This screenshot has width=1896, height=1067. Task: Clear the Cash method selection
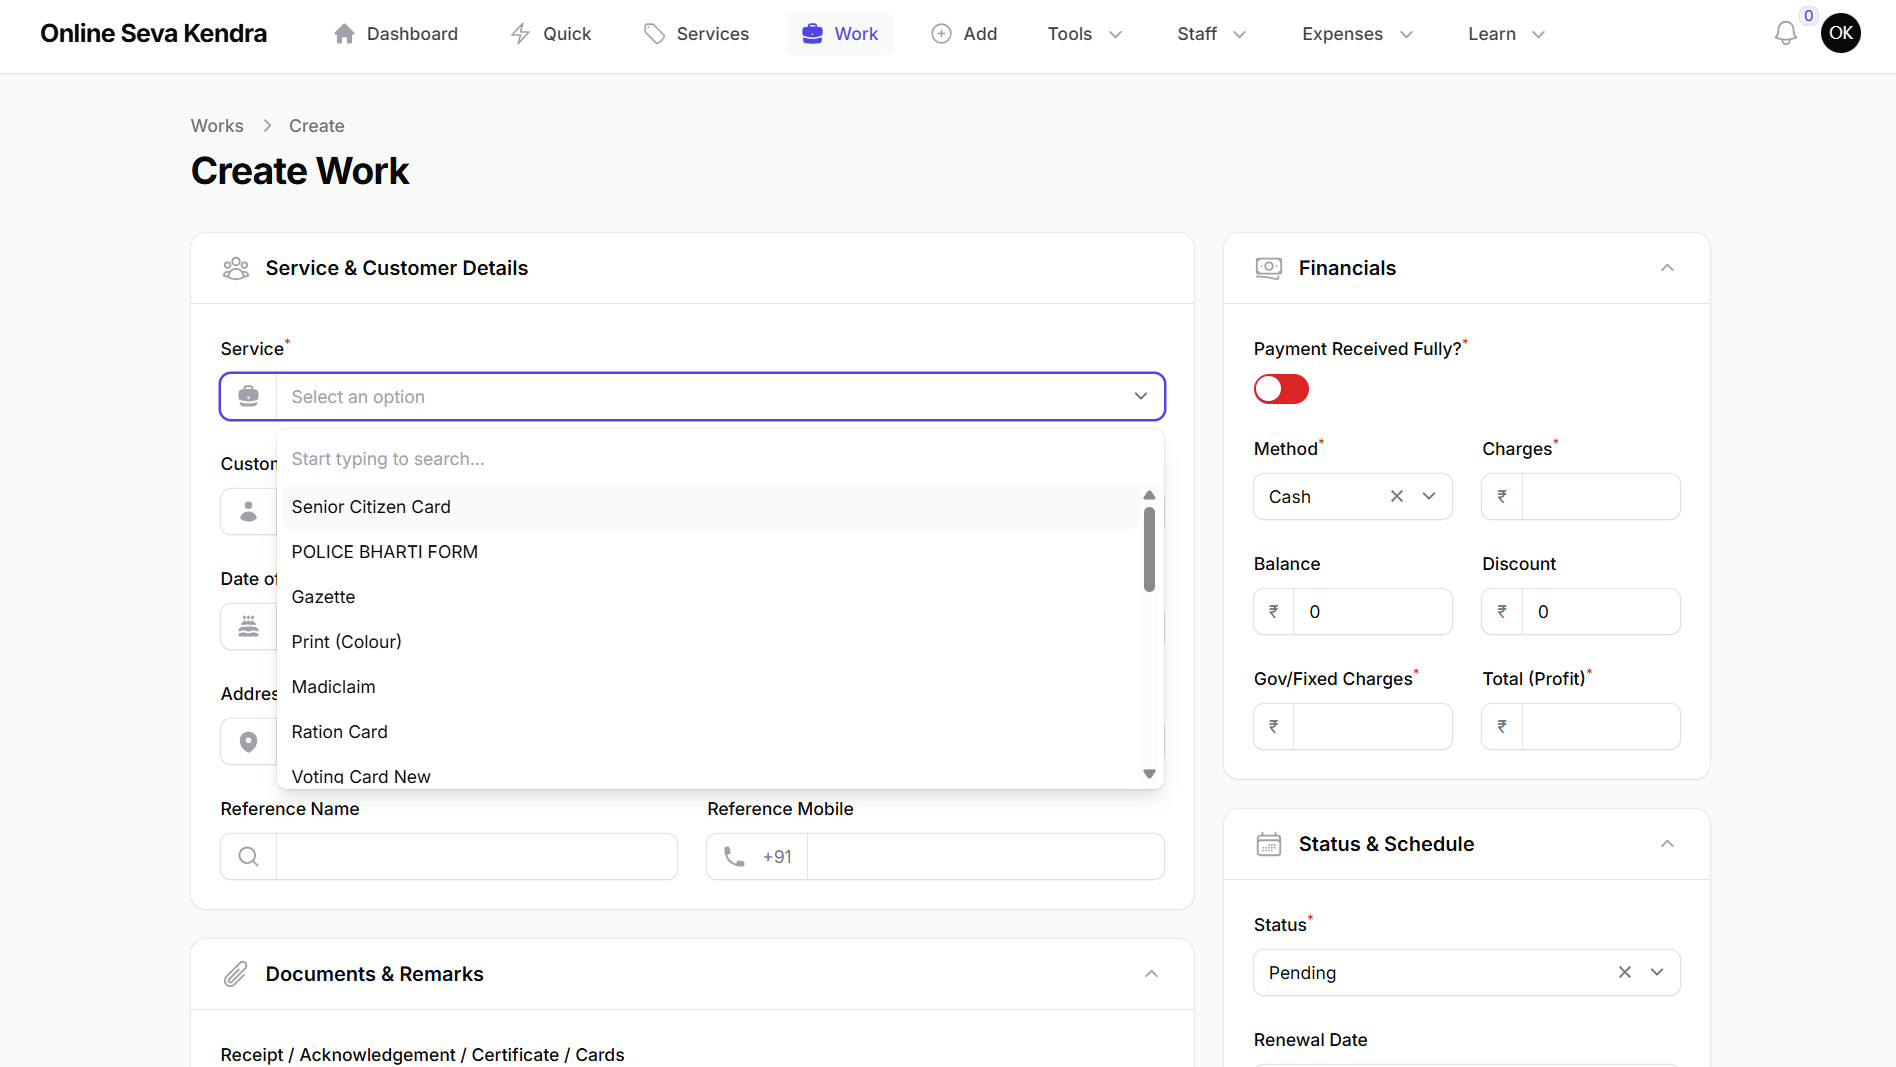coord(1397,497)
